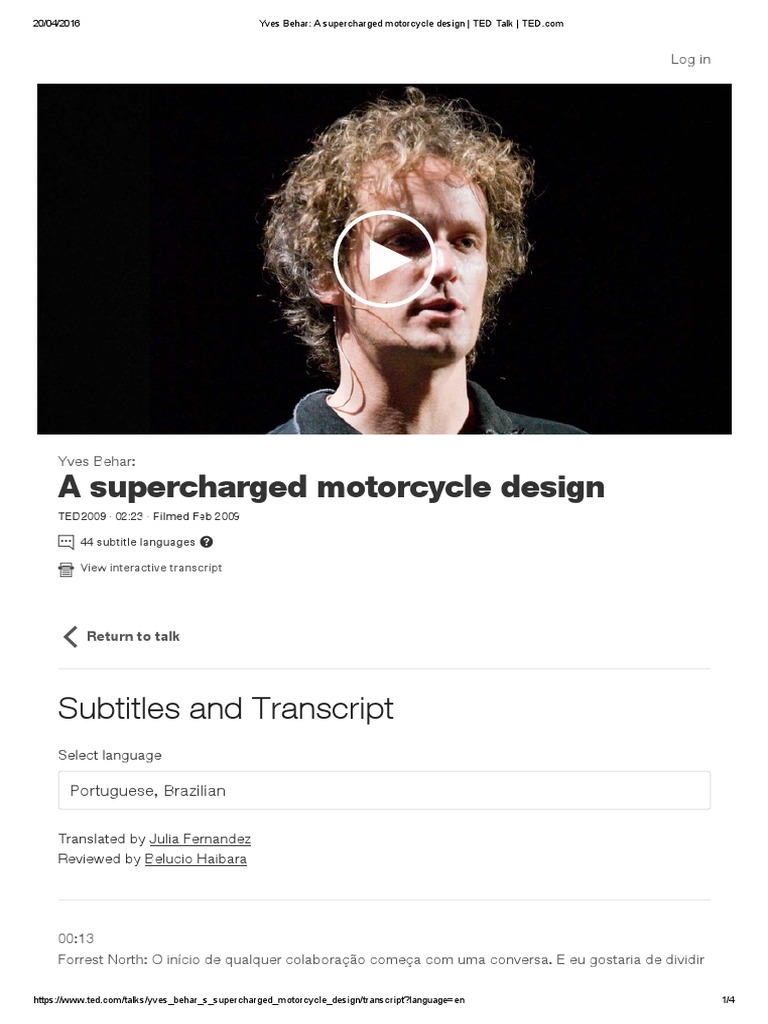Click the ted.com URL in the page footer

coord(249,1000)
